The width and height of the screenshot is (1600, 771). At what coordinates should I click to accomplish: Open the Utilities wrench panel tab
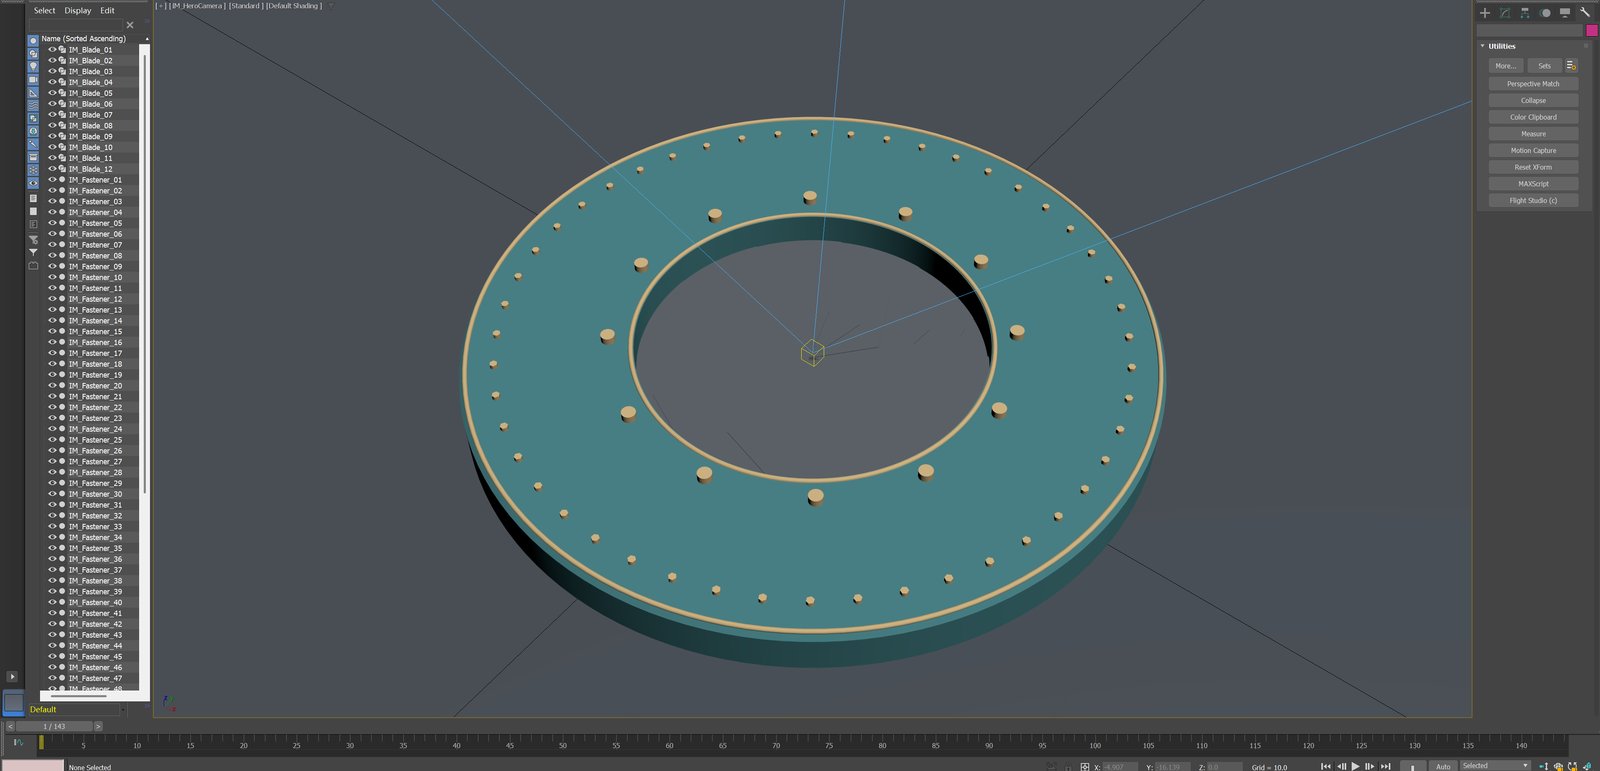[1585, 13]
